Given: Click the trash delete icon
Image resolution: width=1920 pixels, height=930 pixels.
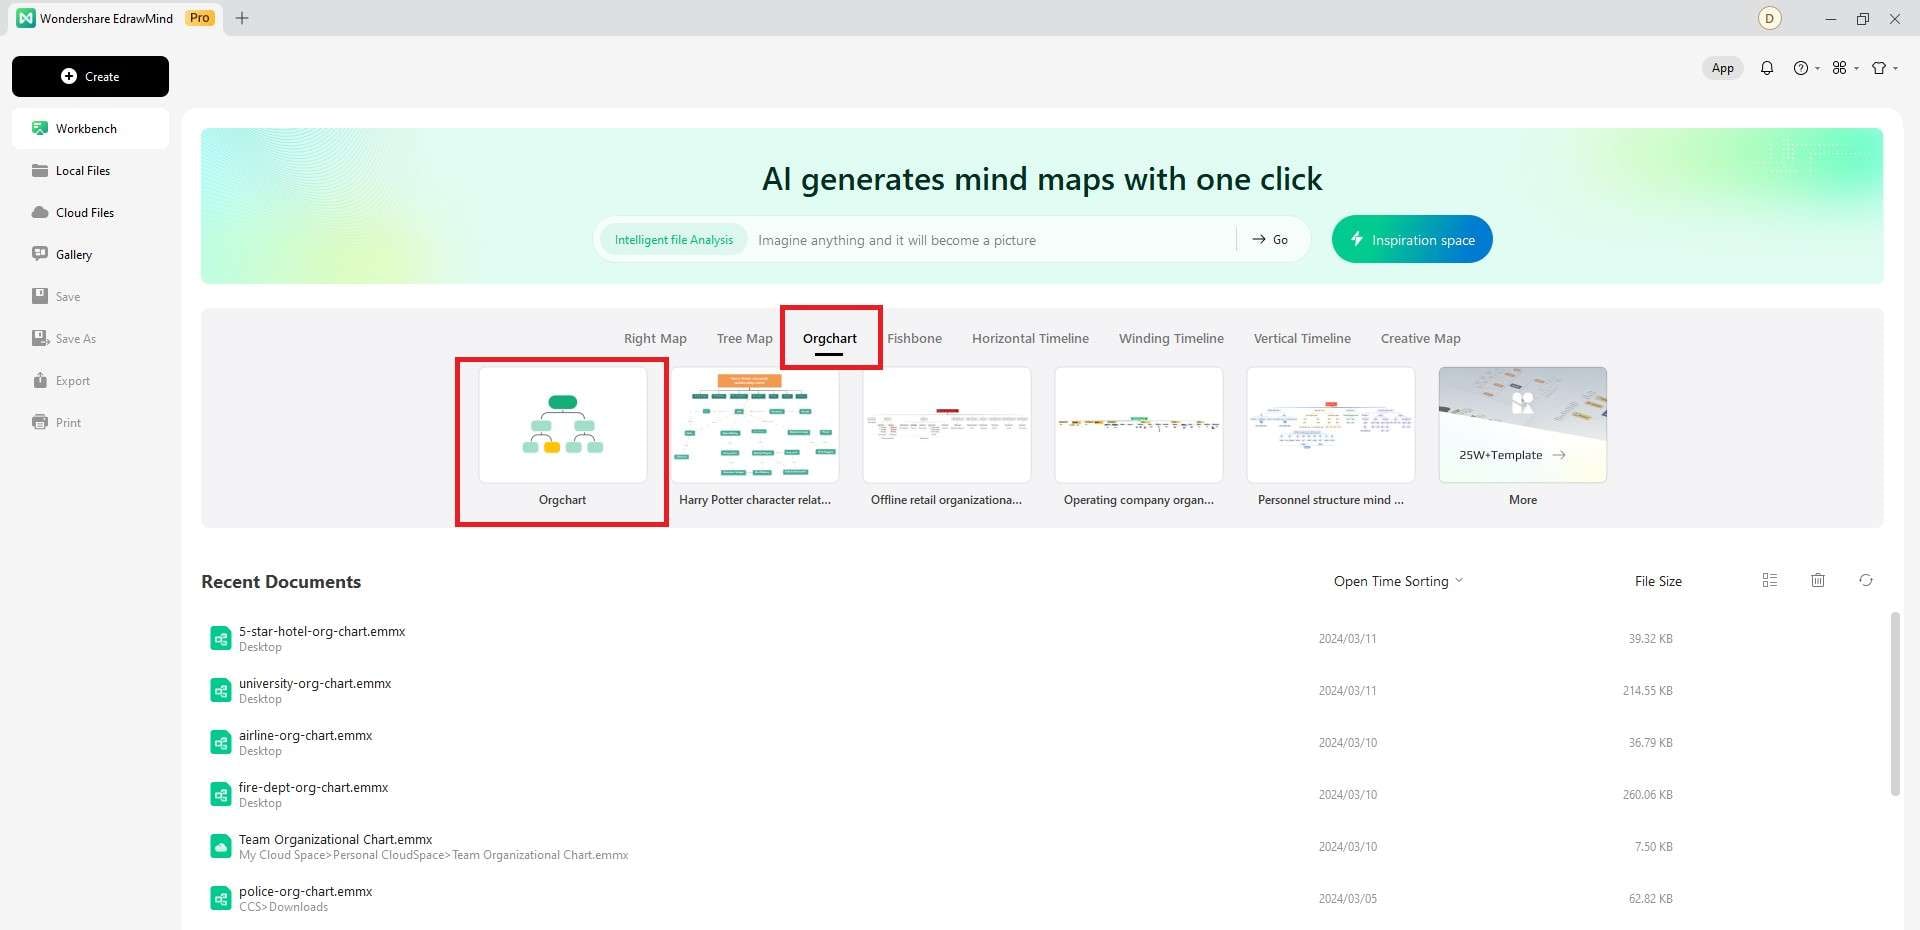Looking at the screenshot, I should (x=1818, y=580).
